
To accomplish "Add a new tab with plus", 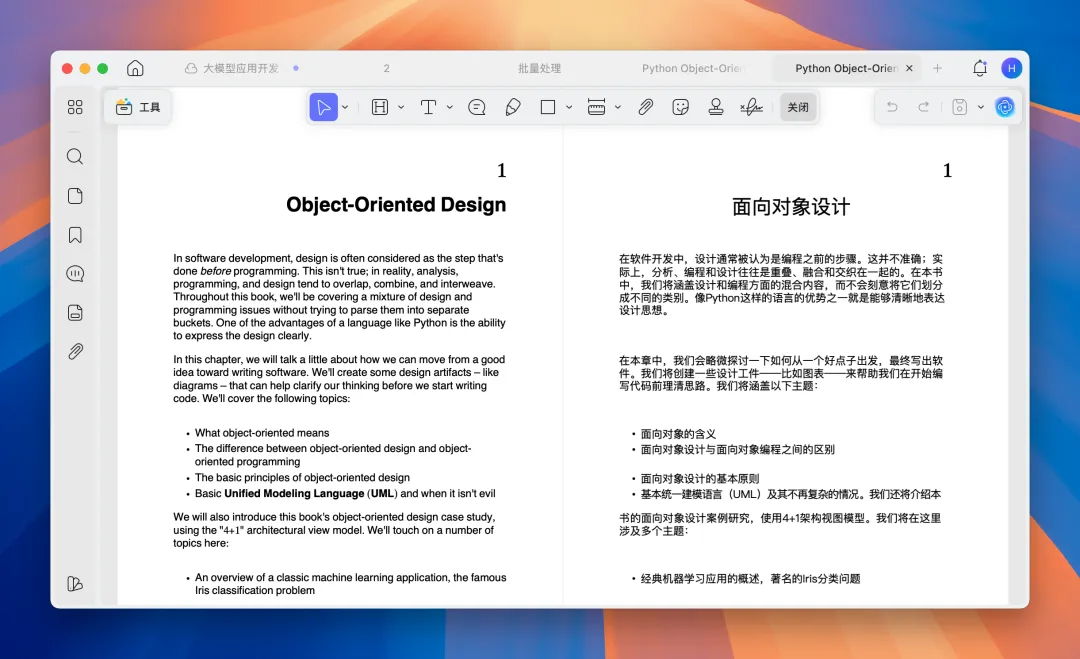I will coord(937,68).
